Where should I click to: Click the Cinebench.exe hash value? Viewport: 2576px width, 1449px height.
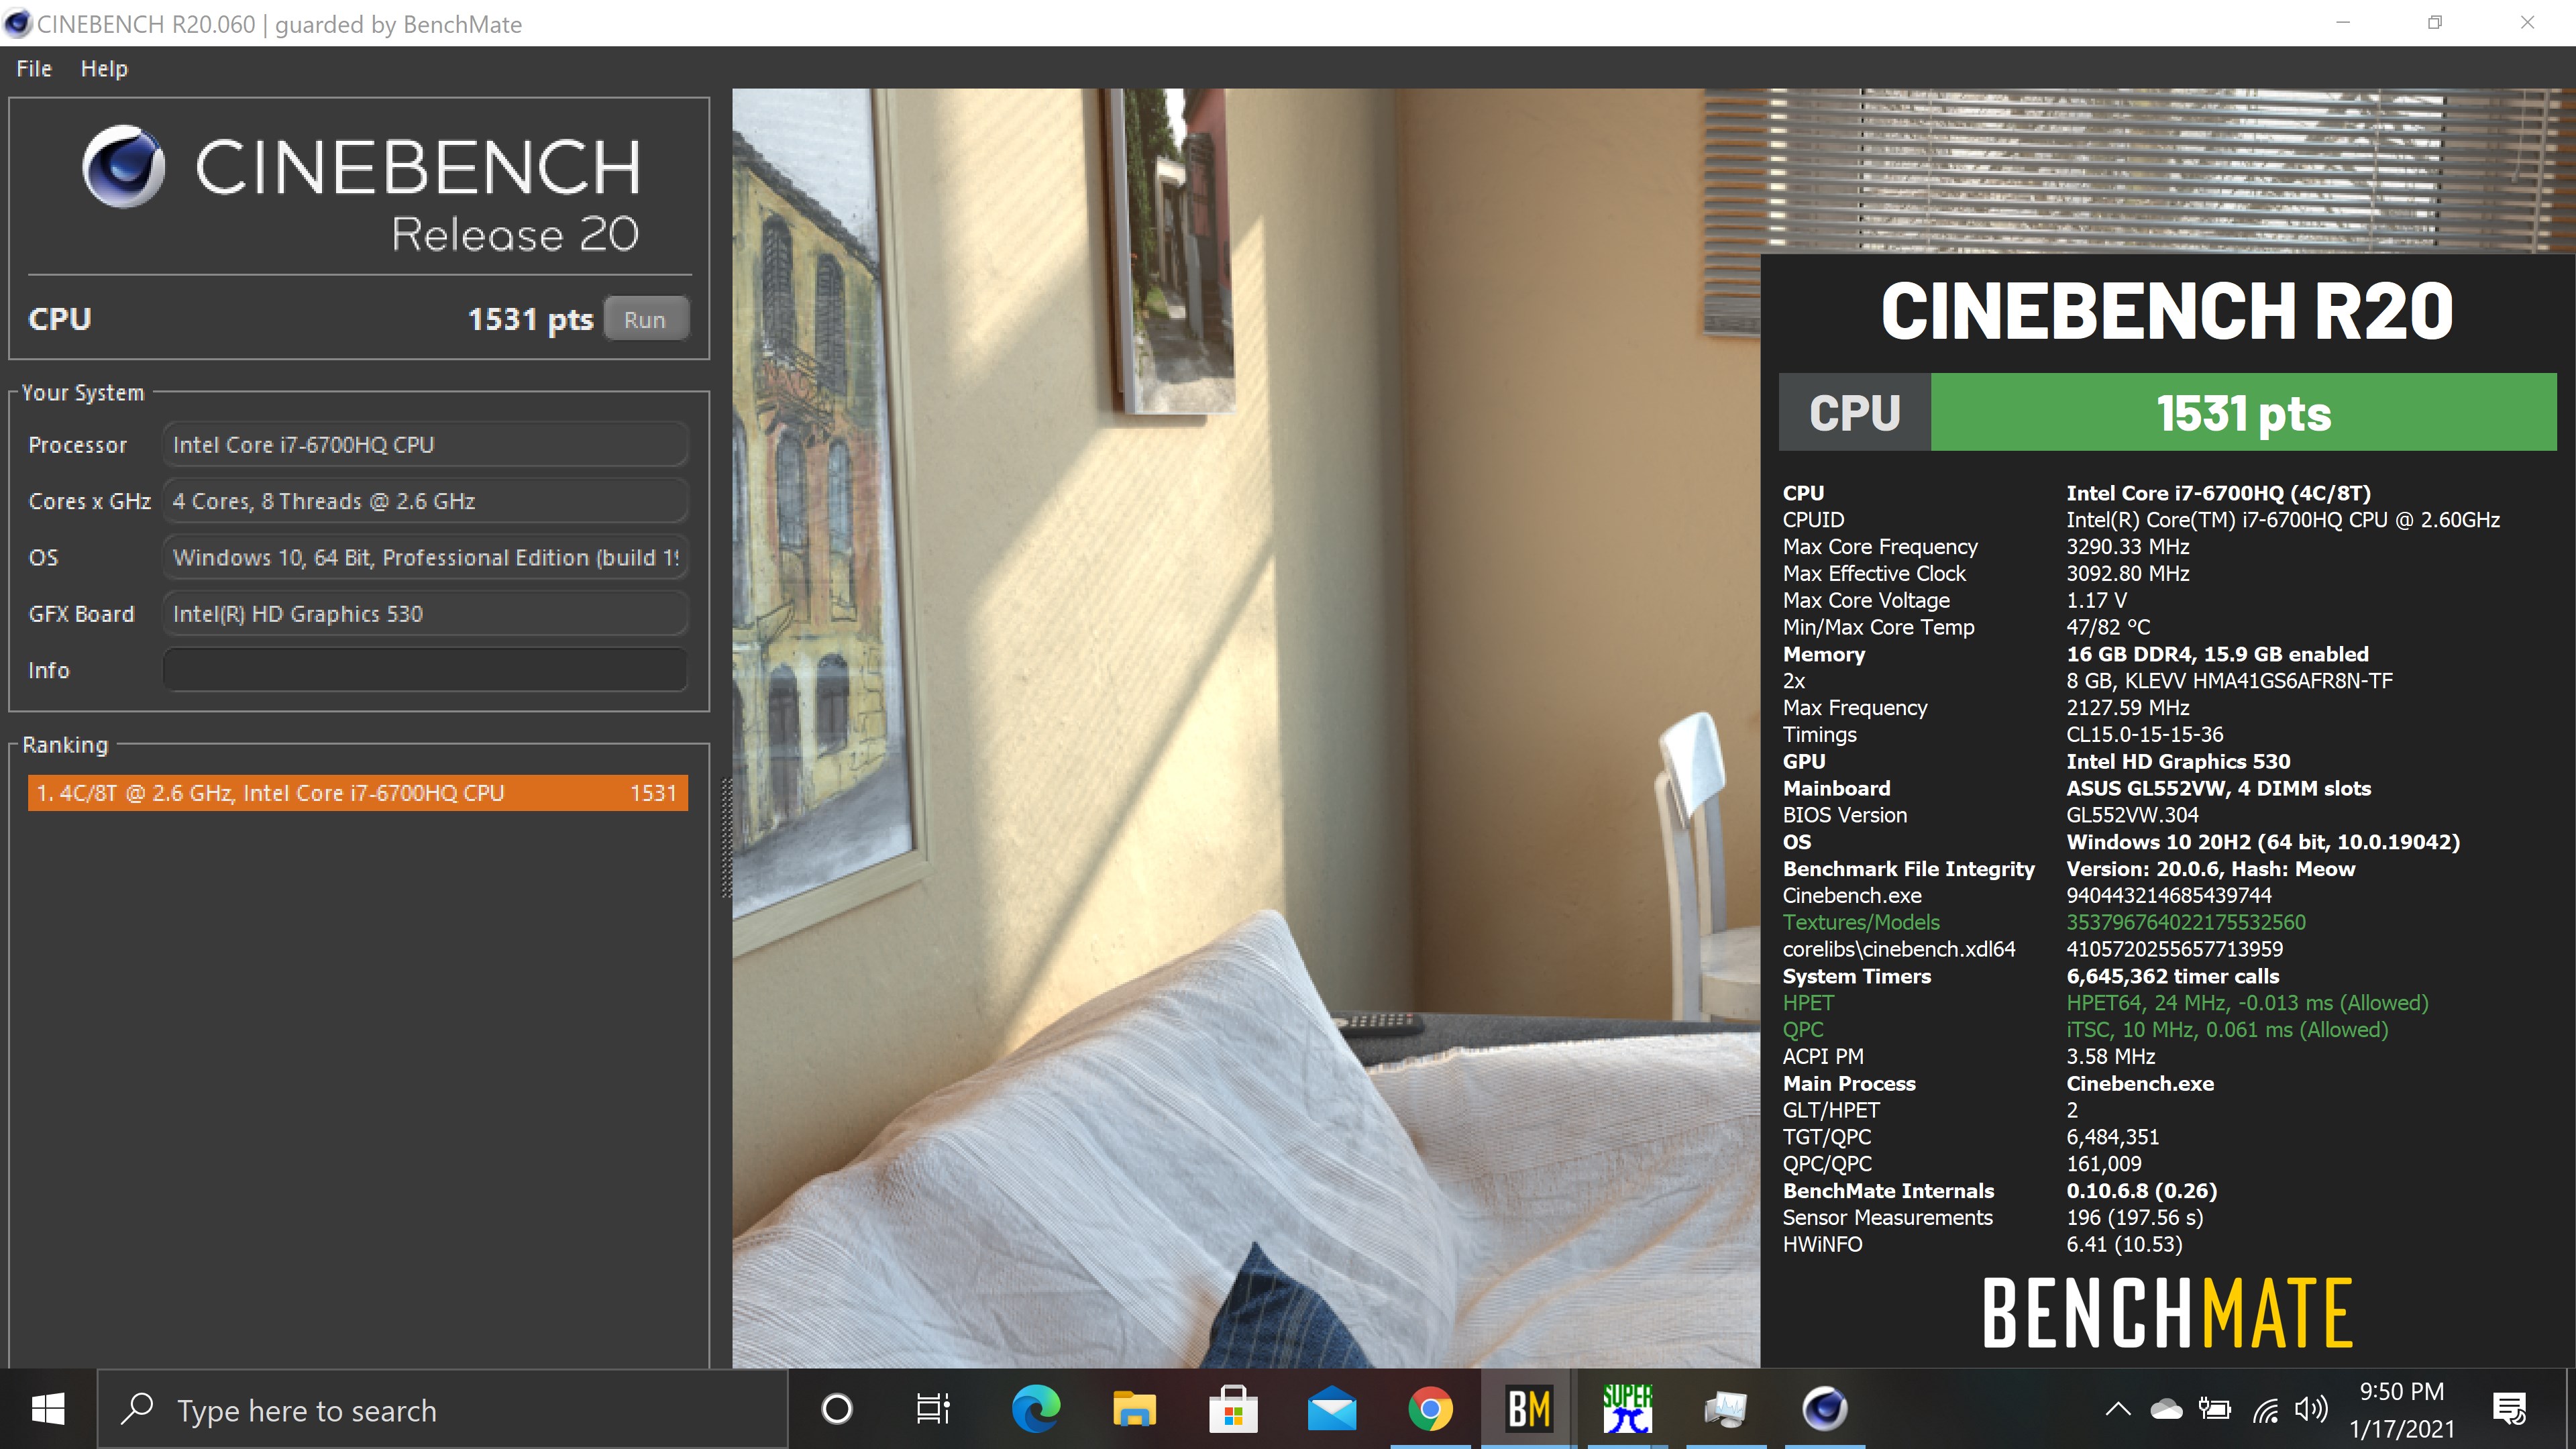[2169, 896]
